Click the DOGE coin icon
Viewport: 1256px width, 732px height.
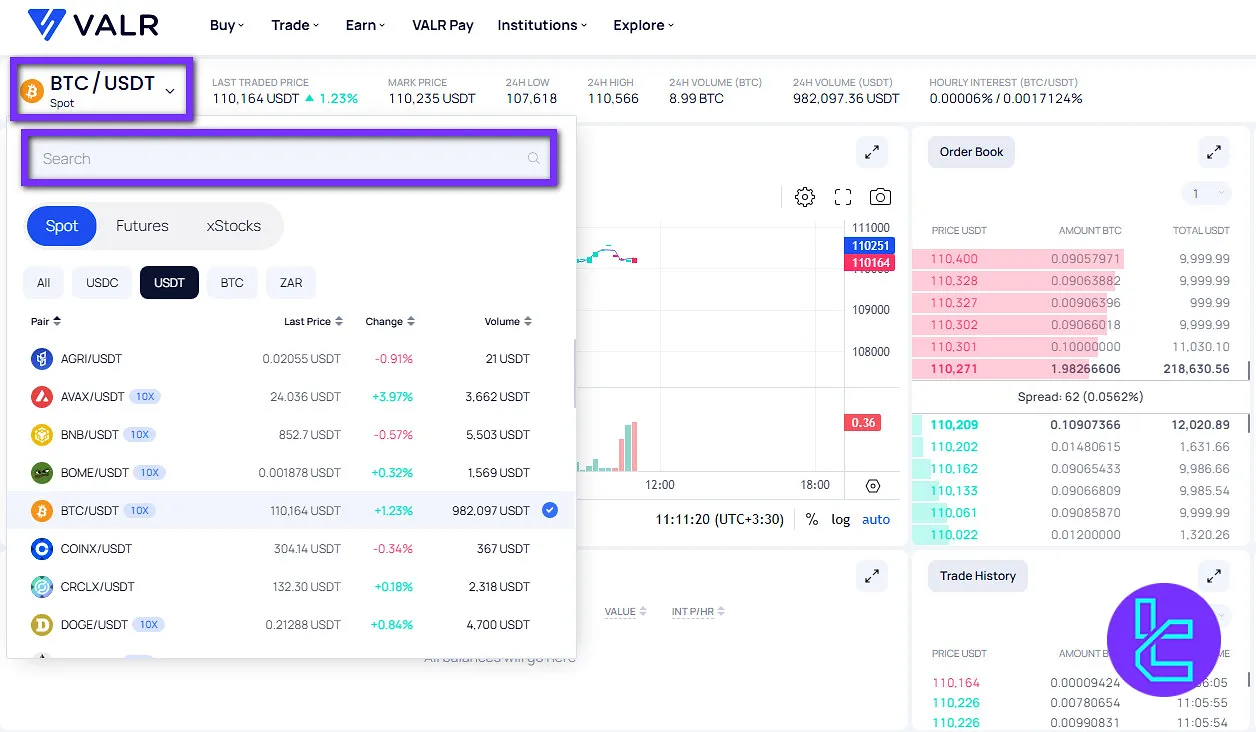[x=42, y=624]
